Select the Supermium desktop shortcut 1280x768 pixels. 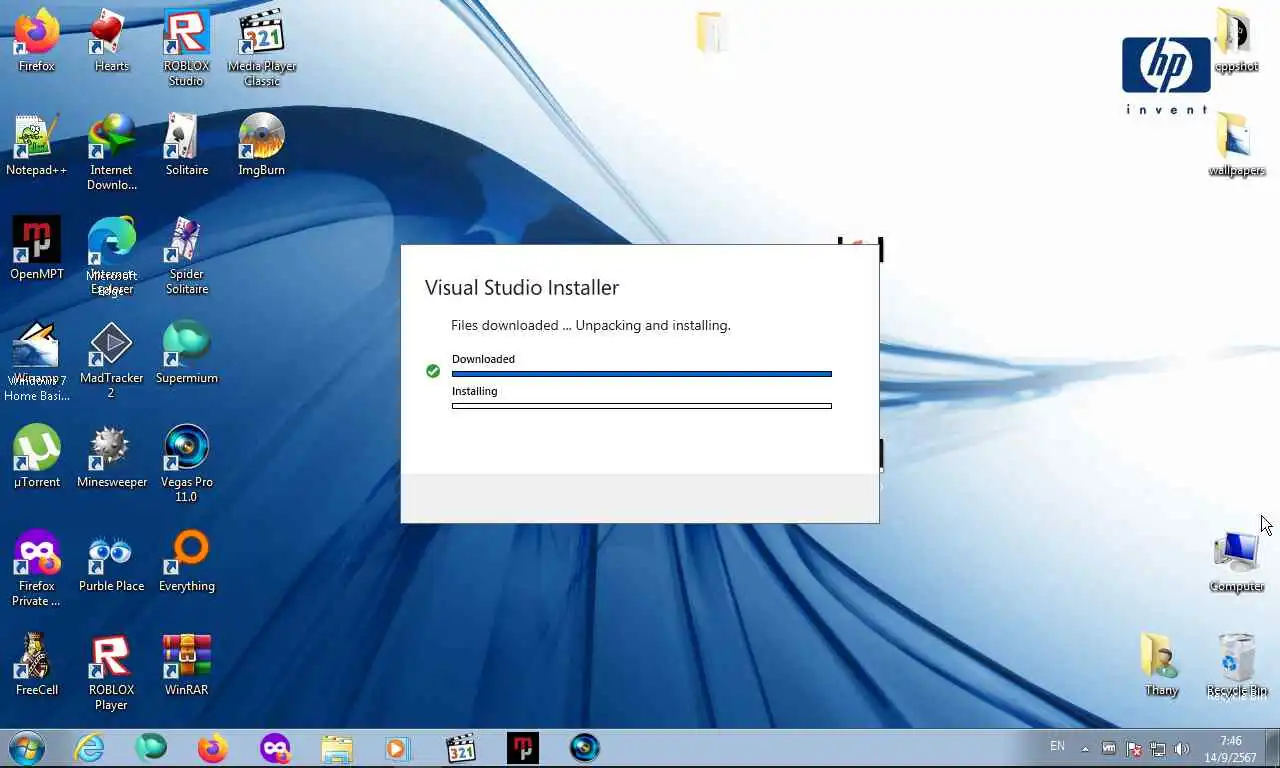pyautogui.click(x=186, y=353)
